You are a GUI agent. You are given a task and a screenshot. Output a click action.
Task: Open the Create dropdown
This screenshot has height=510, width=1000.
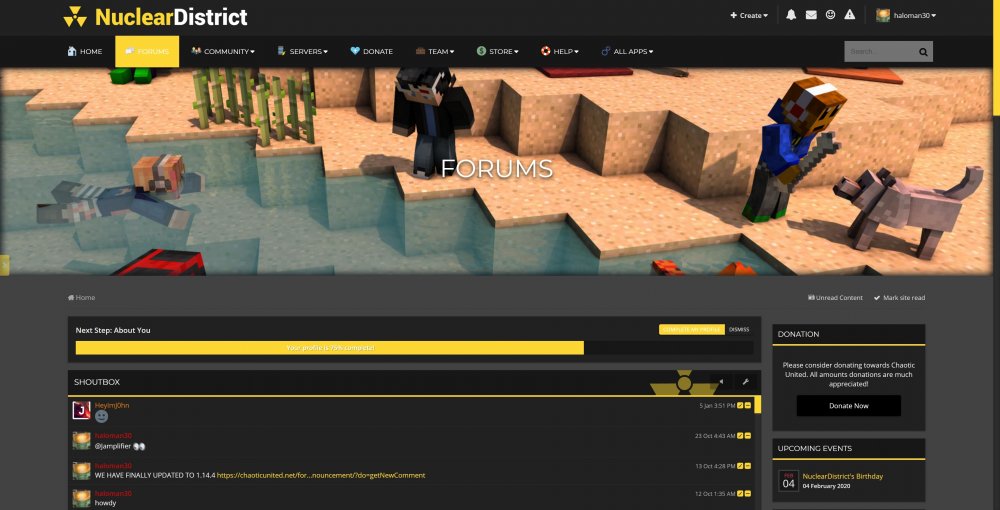tap(749, 15)
